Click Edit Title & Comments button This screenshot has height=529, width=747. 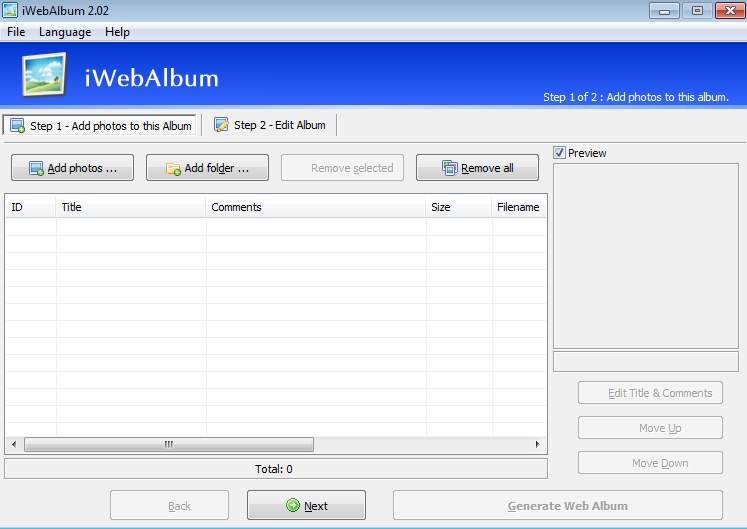pyautogui.click(x=650, y=393)
